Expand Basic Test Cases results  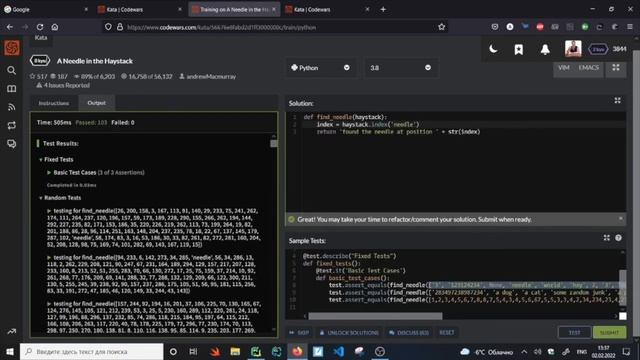96,173
